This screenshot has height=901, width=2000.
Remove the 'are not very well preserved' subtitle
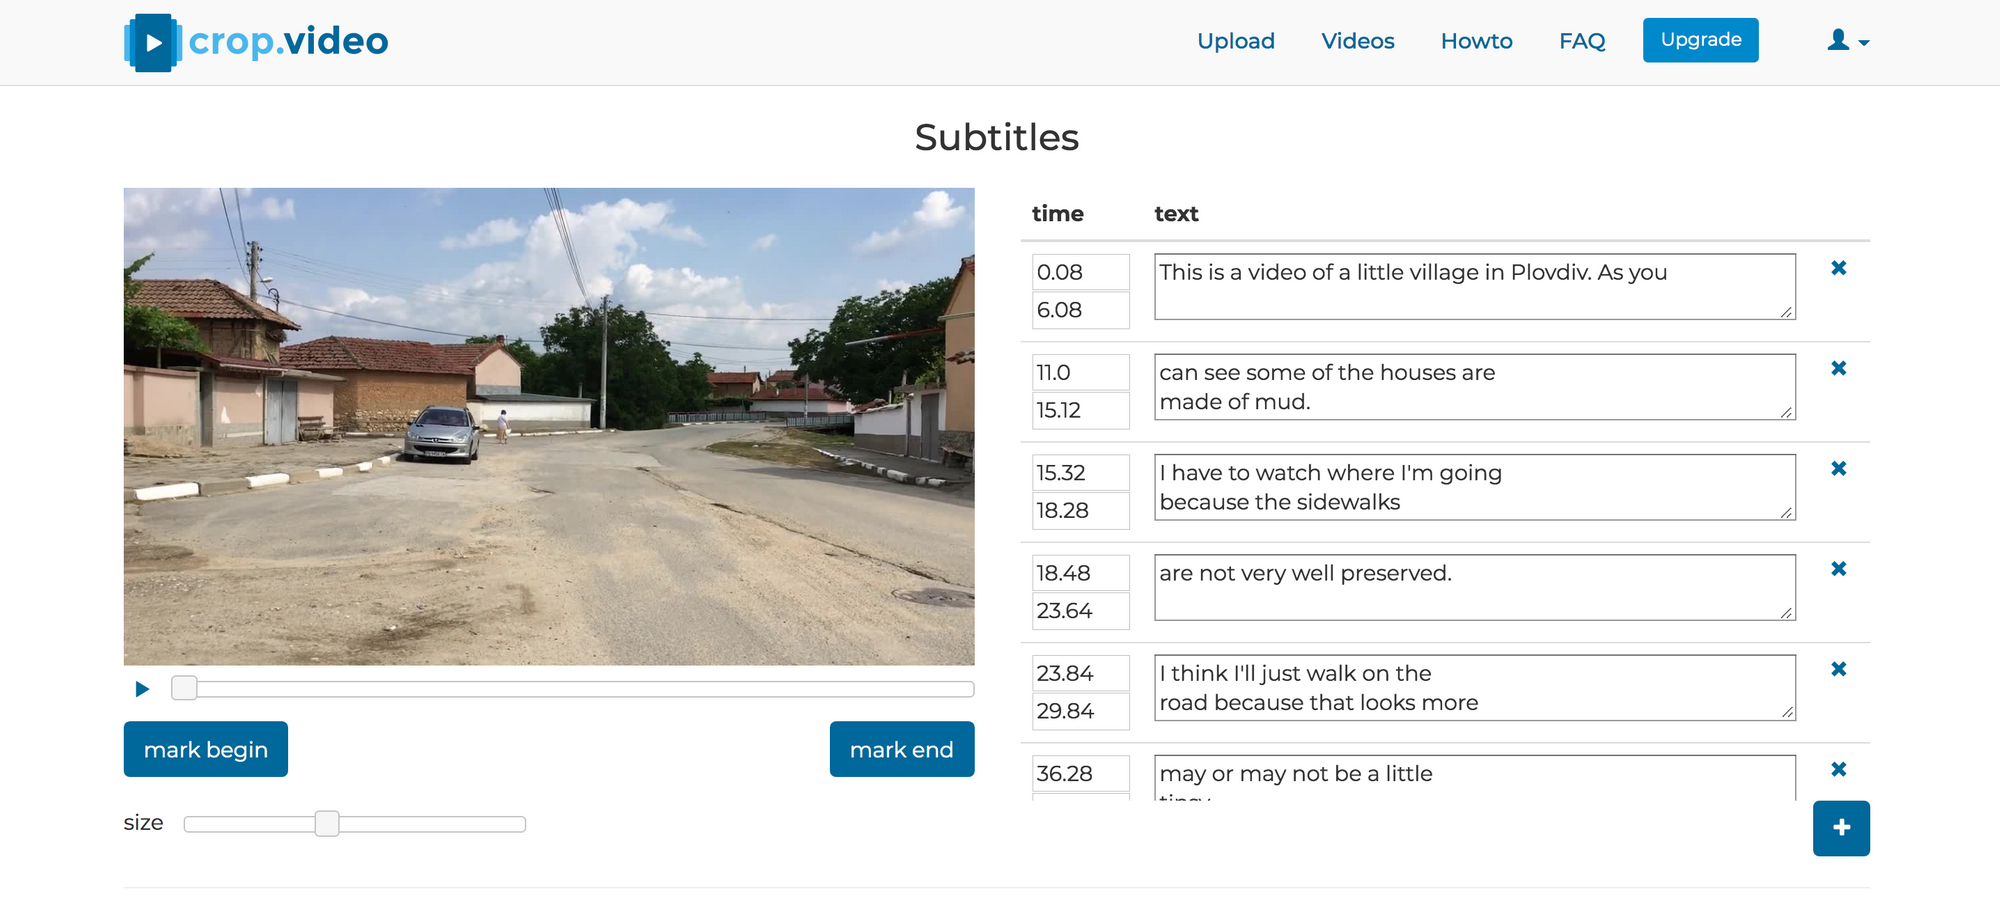pyautogui.click(x=1838, y=569)
